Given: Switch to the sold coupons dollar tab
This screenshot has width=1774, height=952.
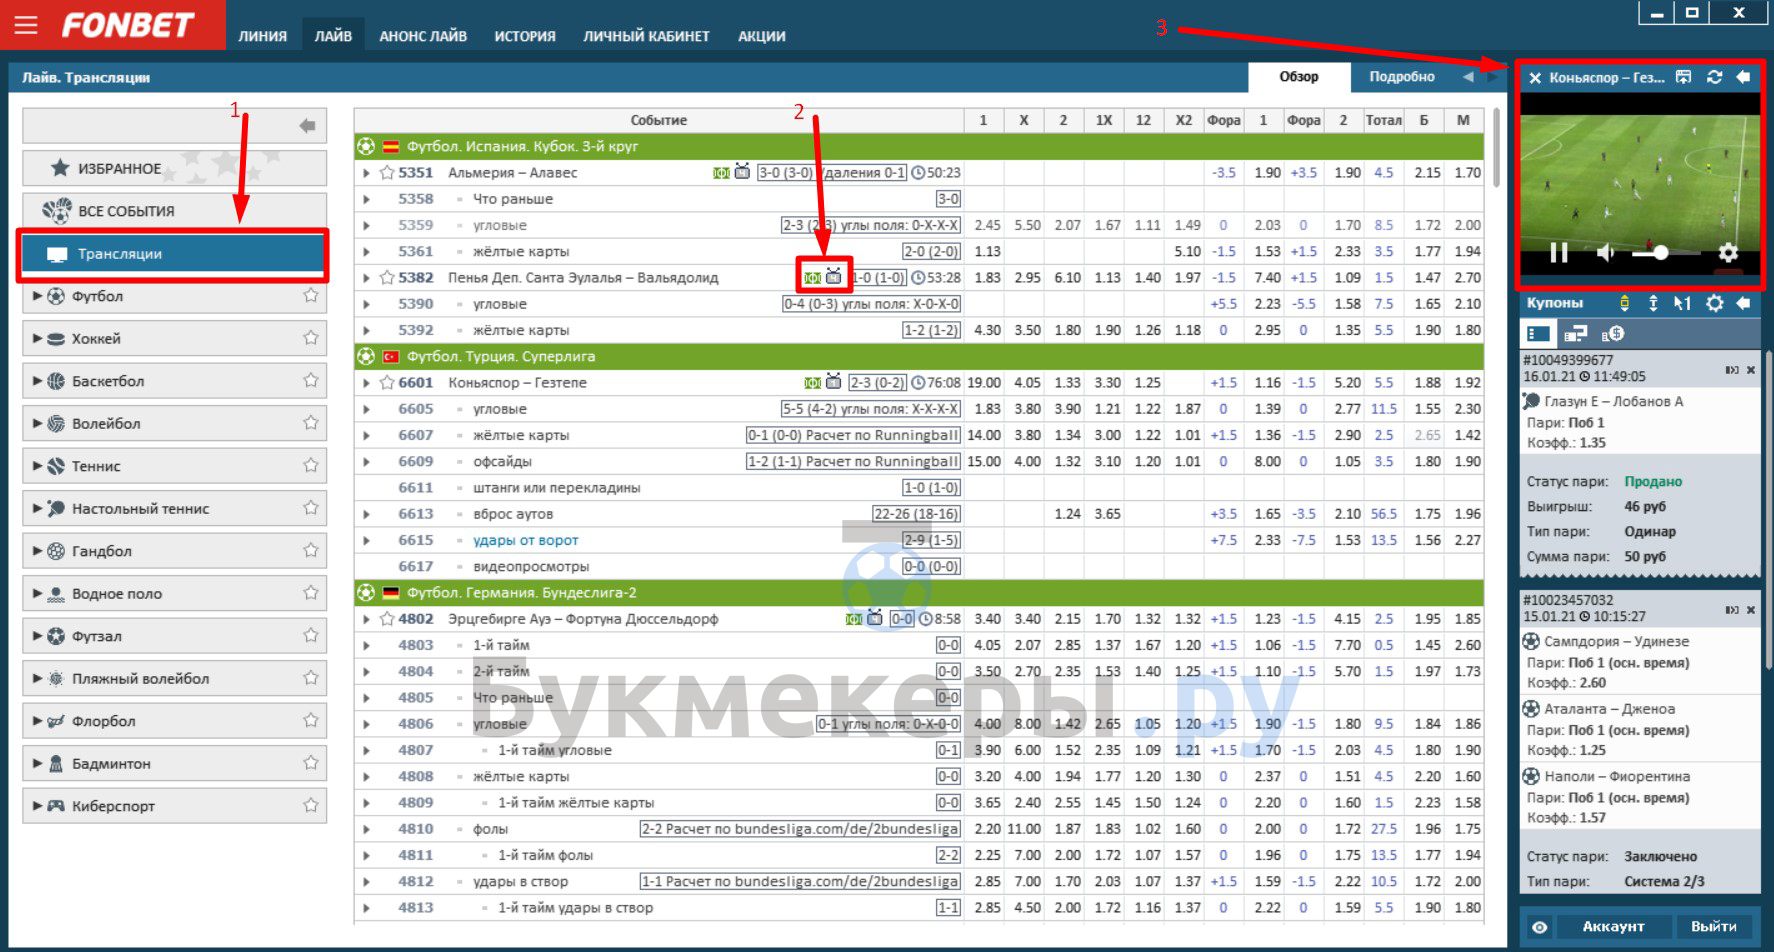Looking at the screenshot, I should tap(1612, 334).
